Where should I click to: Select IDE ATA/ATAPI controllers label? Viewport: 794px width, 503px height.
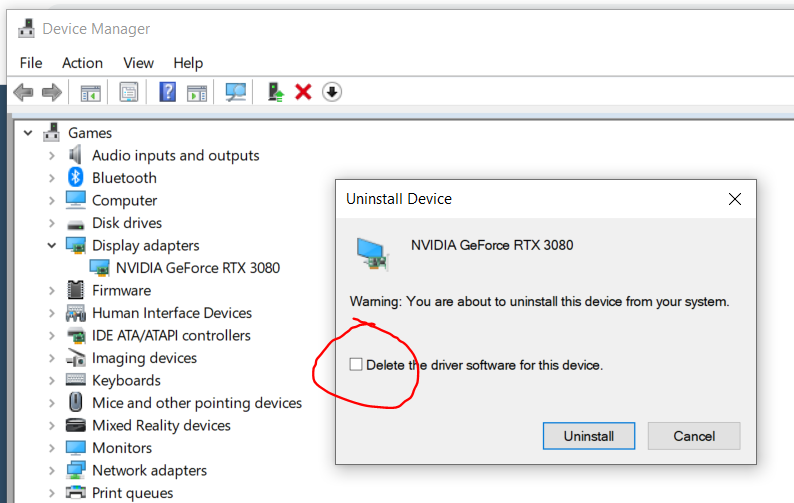coord(171,335)
